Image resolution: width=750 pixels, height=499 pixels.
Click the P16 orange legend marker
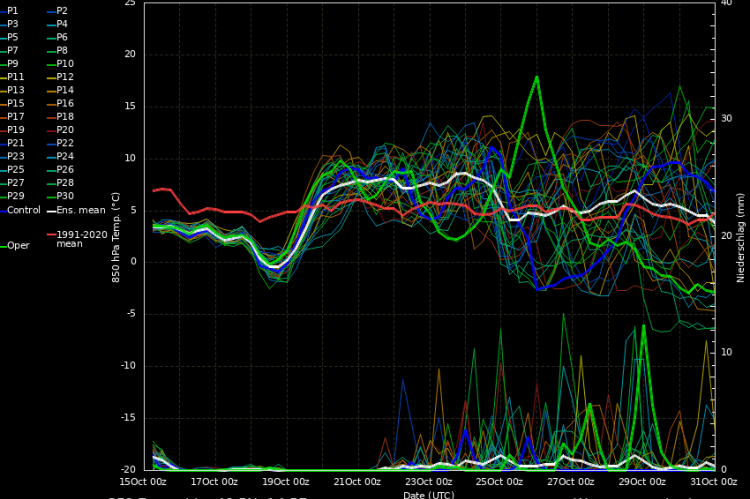point(51,103)
